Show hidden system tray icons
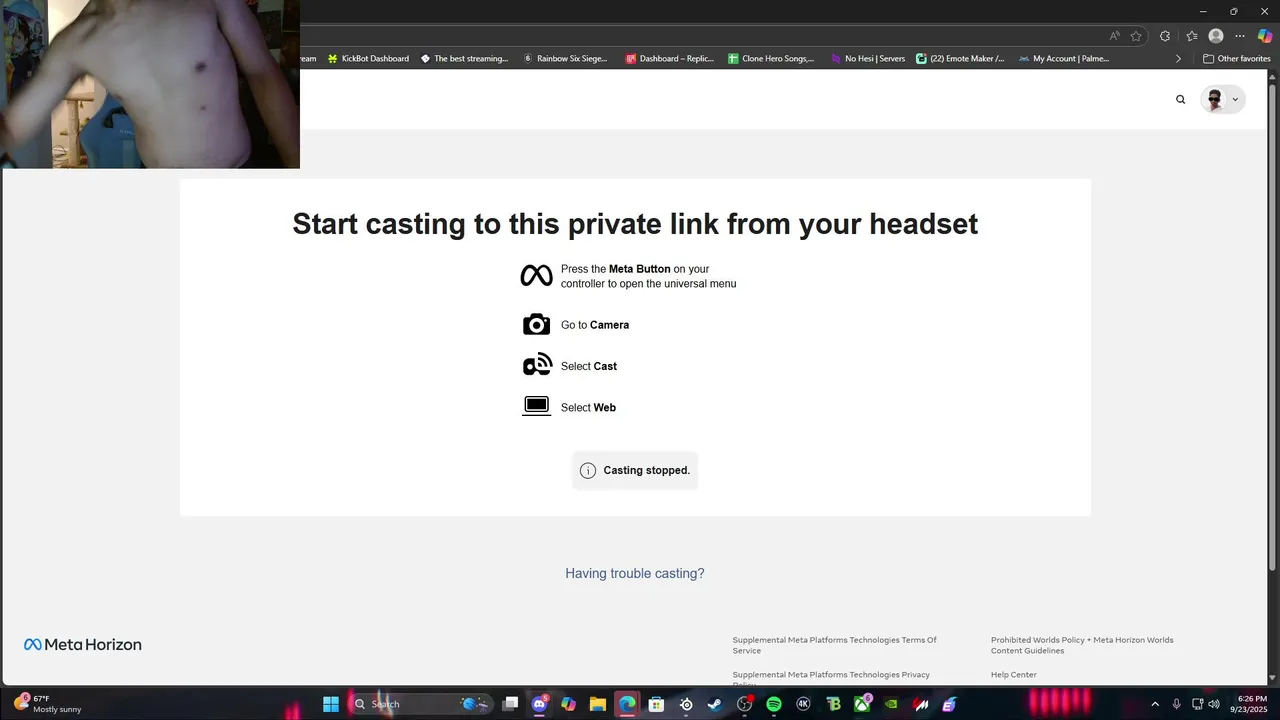The height and width of the screenshot is (720, 1280). coord(1155,704)
